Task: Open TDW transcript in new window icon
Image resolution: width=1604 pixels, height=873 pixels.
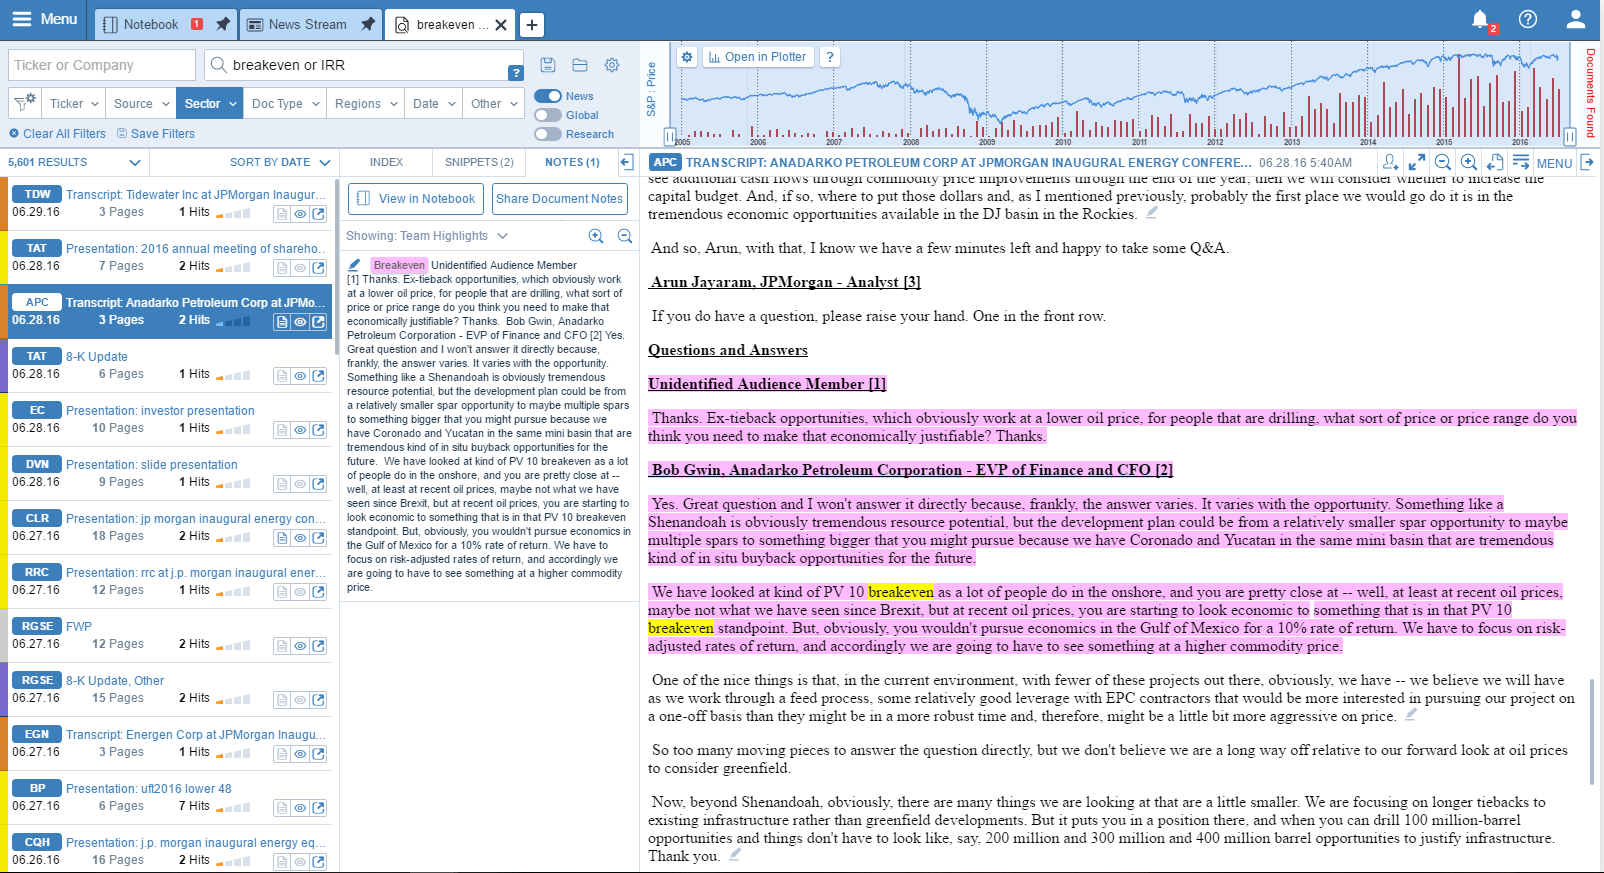Action: click(x=318, y=214)
